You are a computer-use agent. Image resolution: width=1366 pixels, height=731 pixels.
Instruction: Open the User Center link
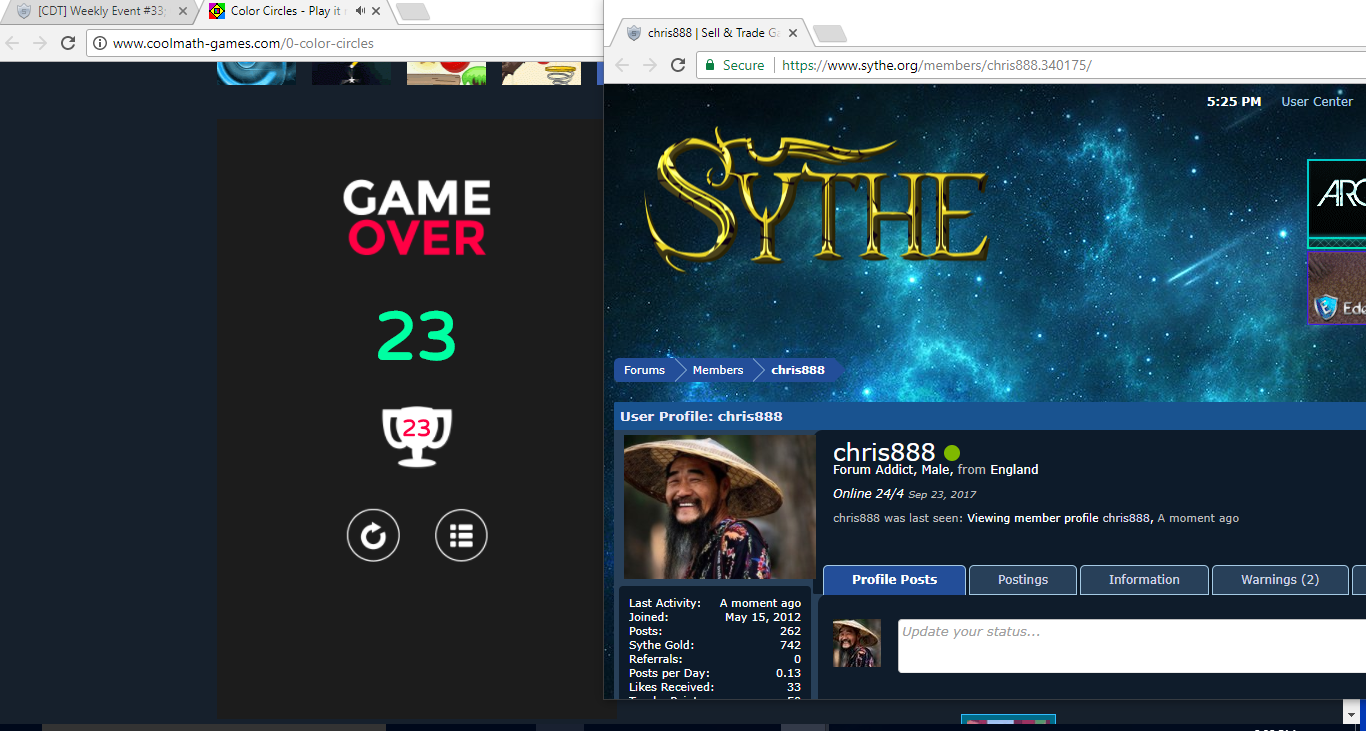click(1317, 101)
